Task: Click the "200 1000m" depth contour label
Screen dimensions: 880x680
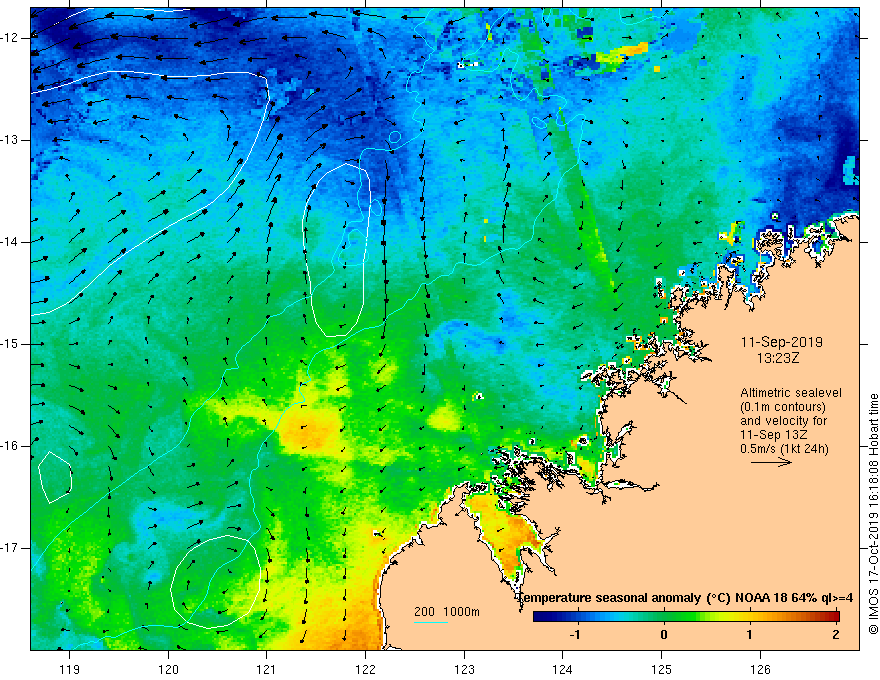Action: (447, 612)
